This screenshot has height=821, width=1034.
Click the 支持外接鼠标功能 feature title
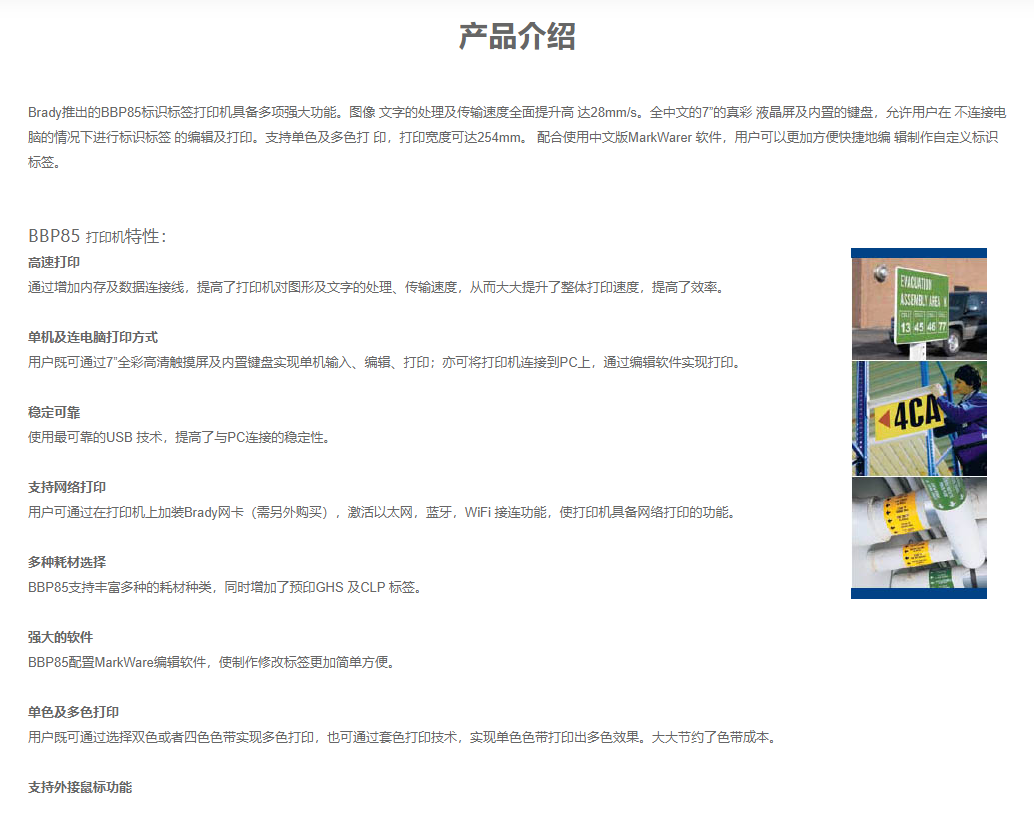point(80,787)
